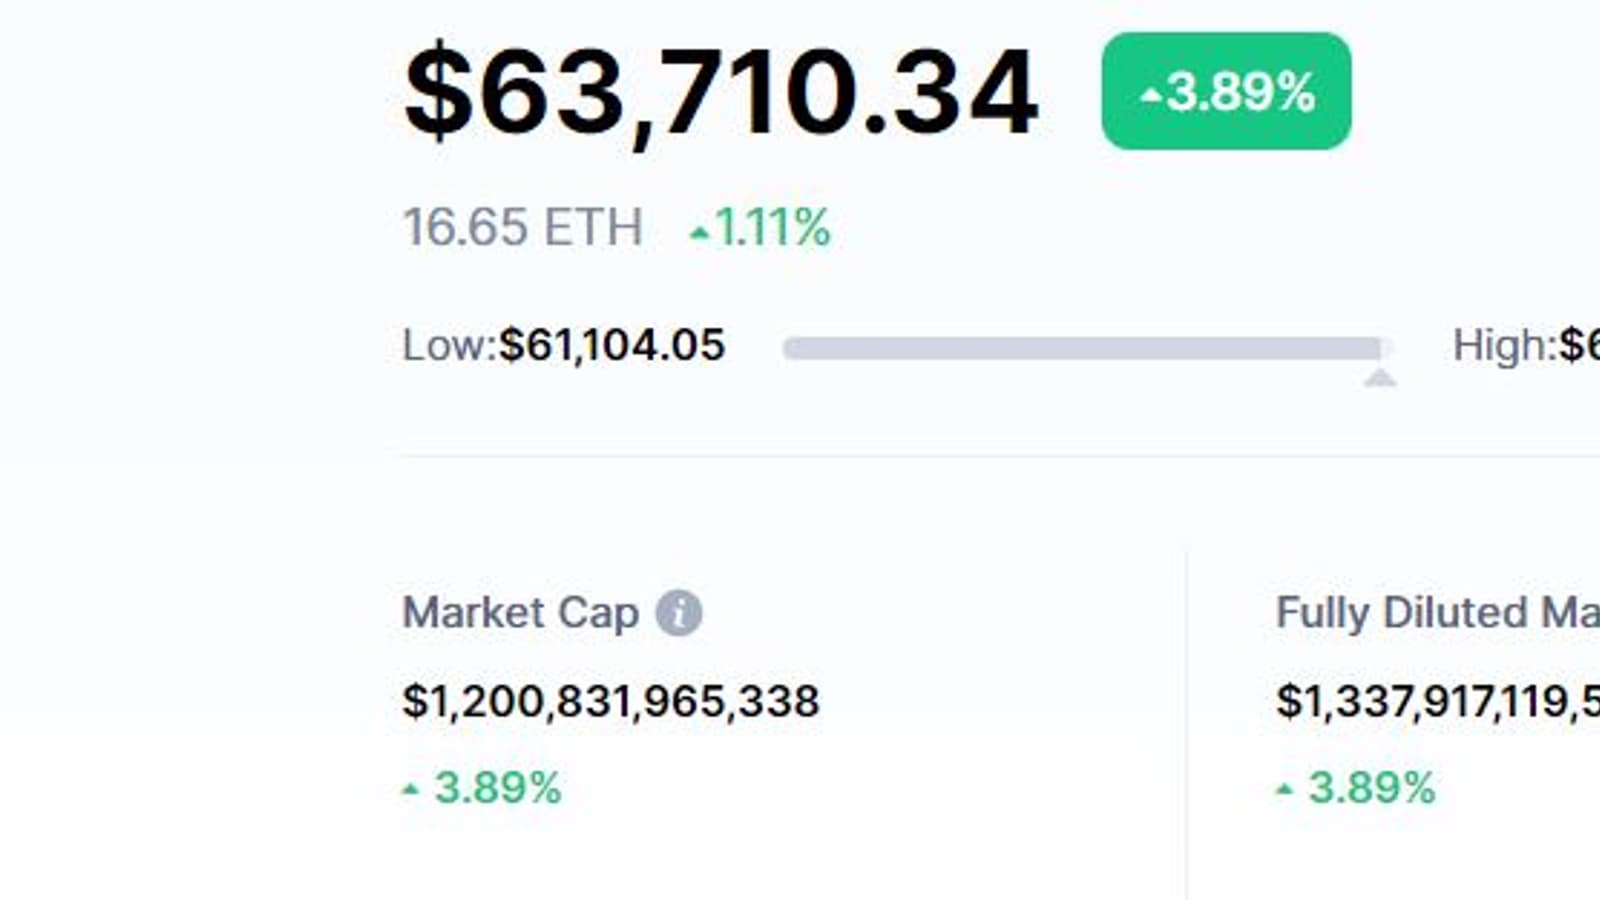Click the green up-arrow before 1.11%
1600x900 pixels.
point(699,234)
